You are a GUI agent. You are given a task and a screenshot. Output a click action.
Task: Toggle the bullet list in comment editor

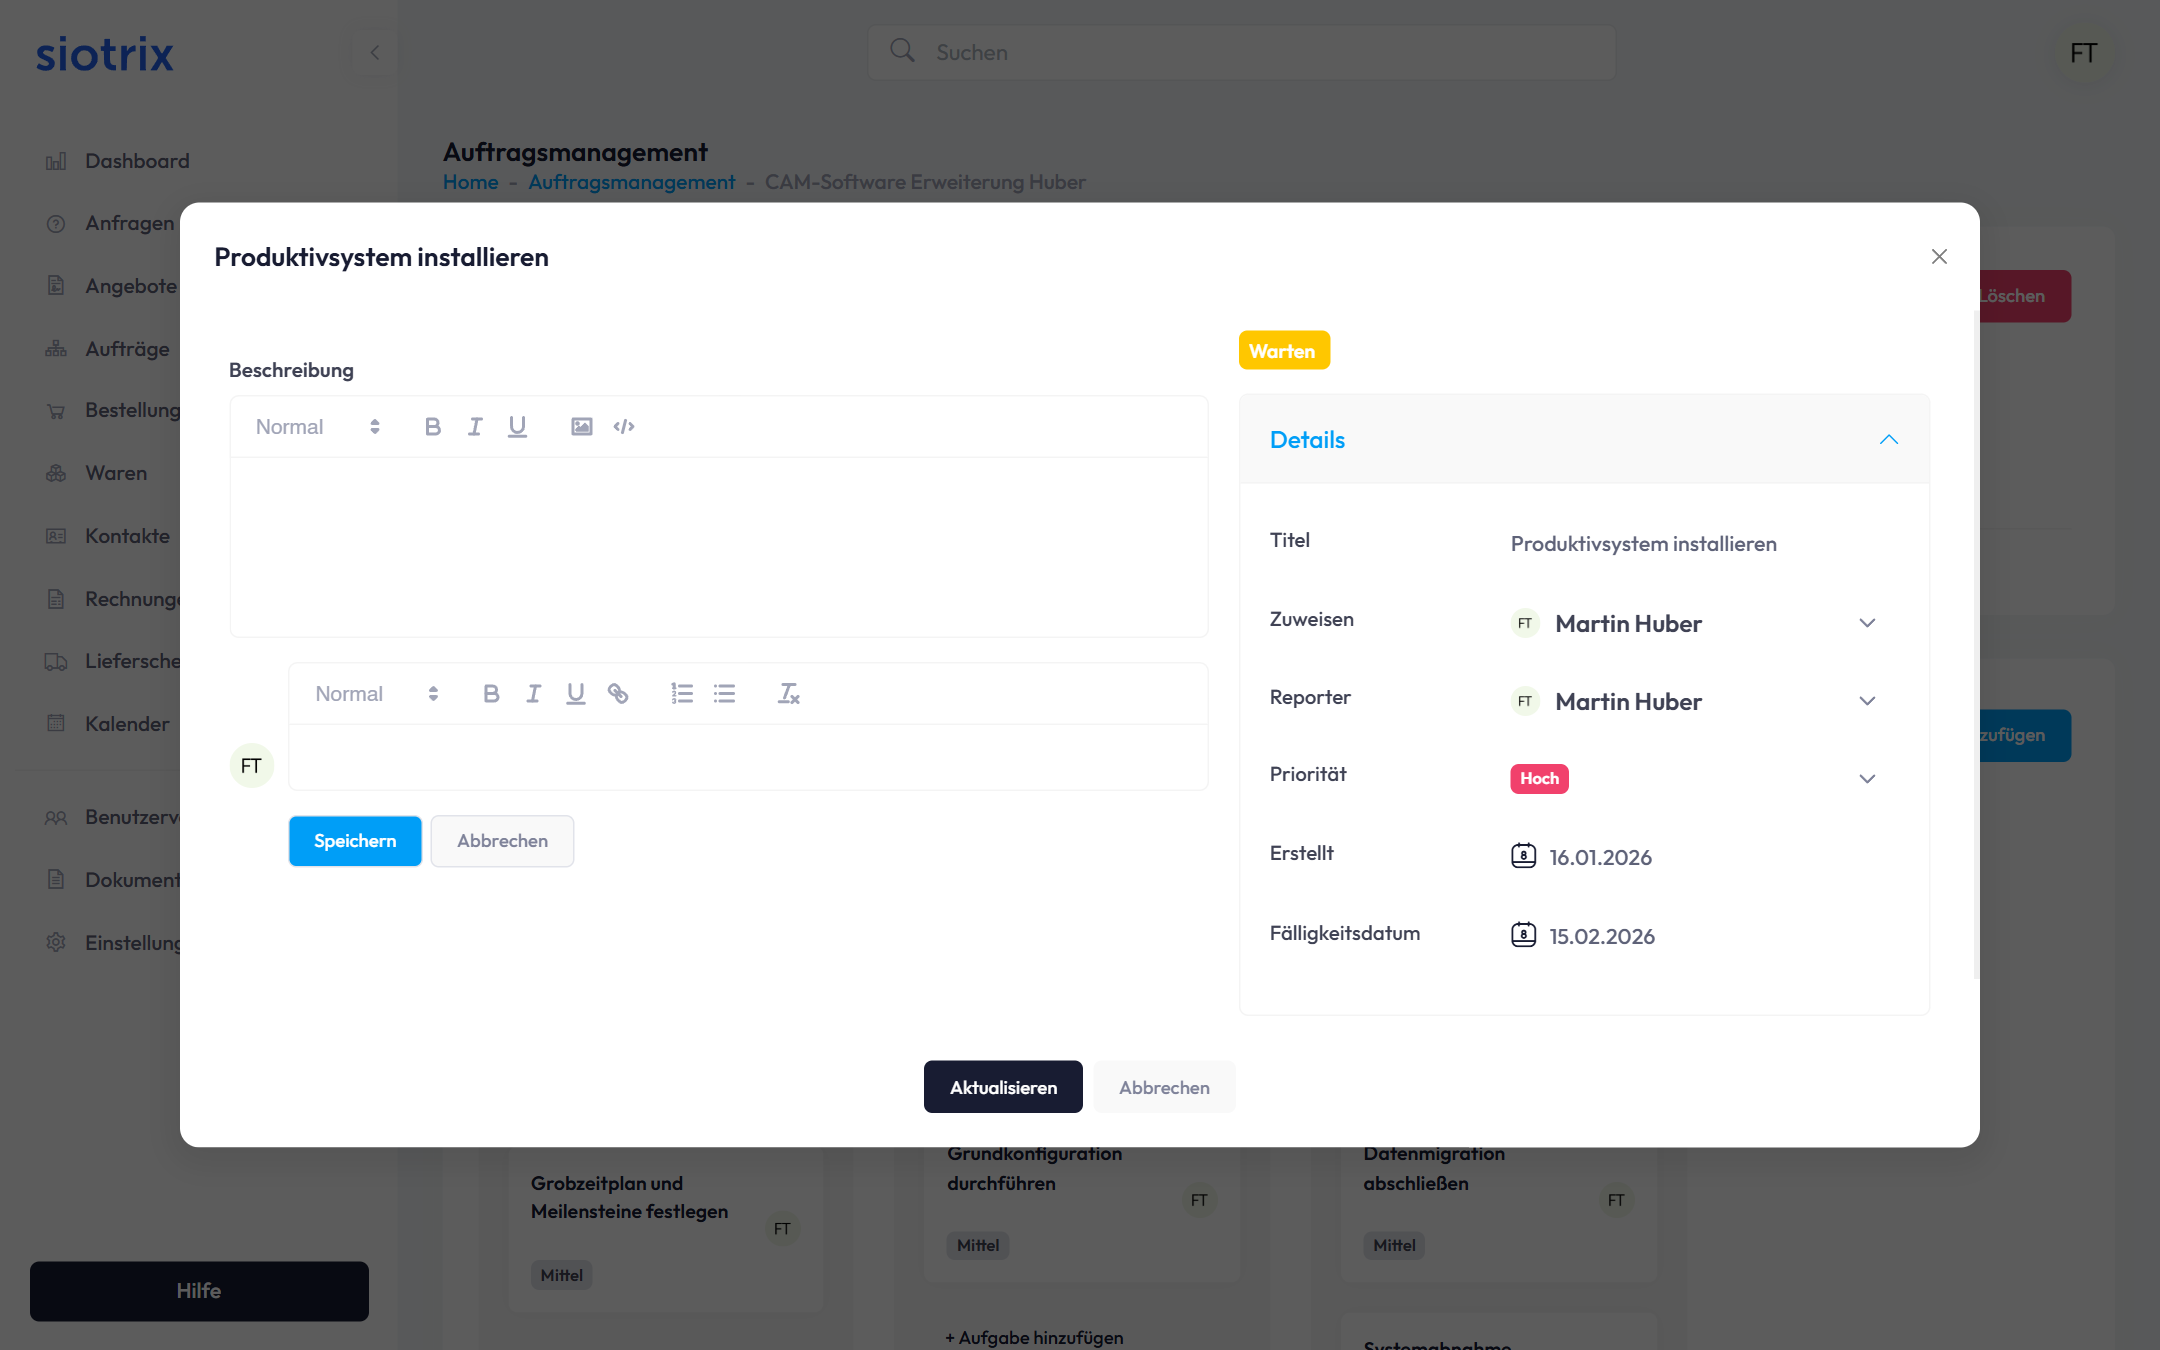725,694
